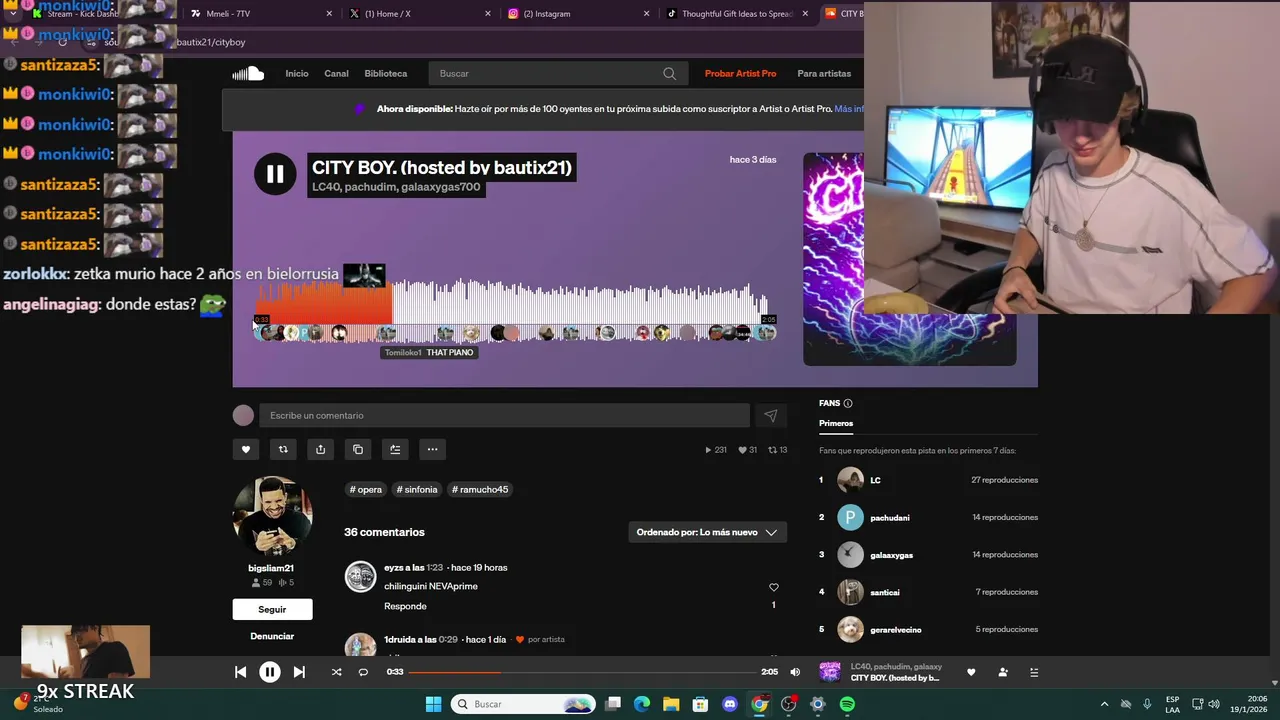Toggle shuffle in the player bar

[x=336, y=672]
